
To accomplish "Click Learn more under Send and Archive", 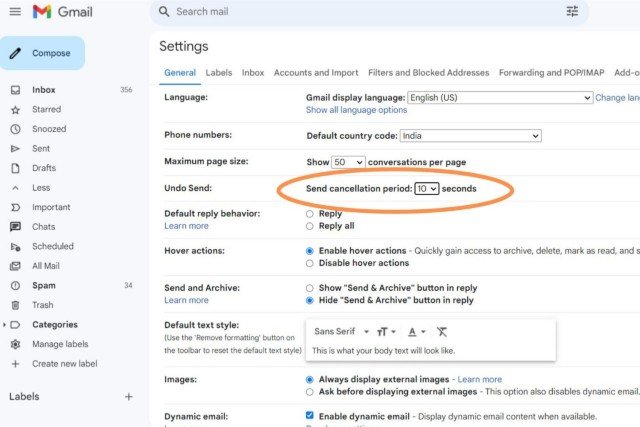I will click(x=186, y=300).
